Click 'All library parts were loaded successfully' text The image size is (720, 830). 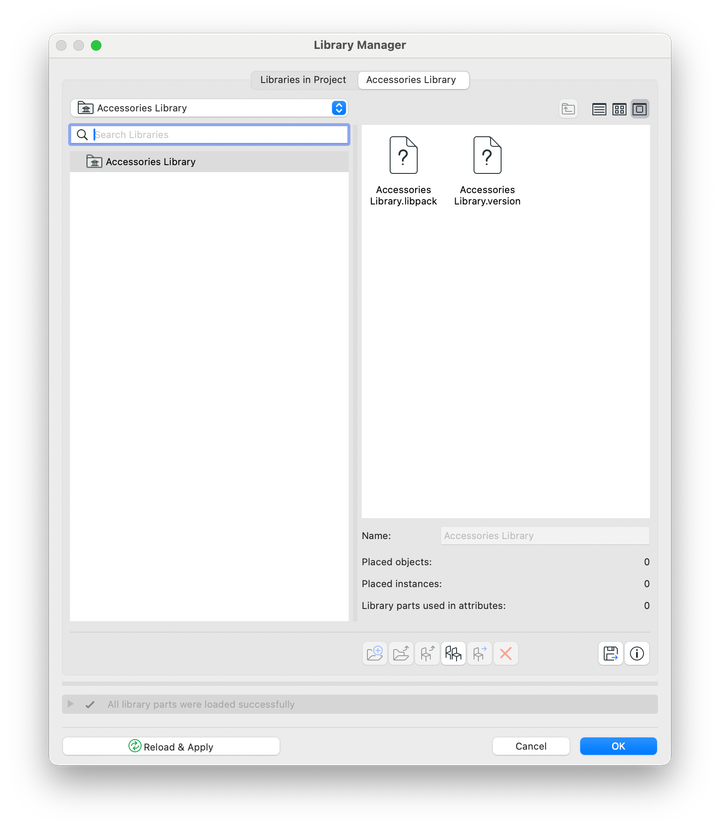[x=201, y=705]
